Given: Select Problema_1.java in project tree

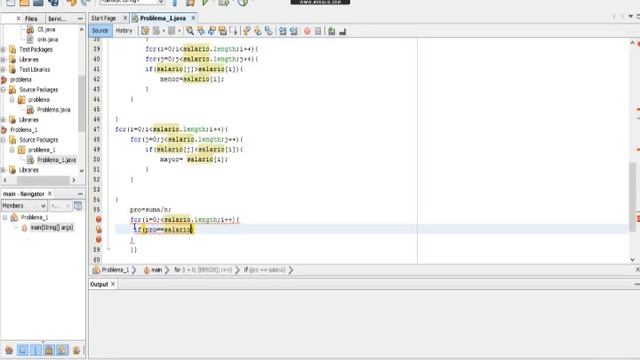Looking at the screenshot, I should click(56, 160).
